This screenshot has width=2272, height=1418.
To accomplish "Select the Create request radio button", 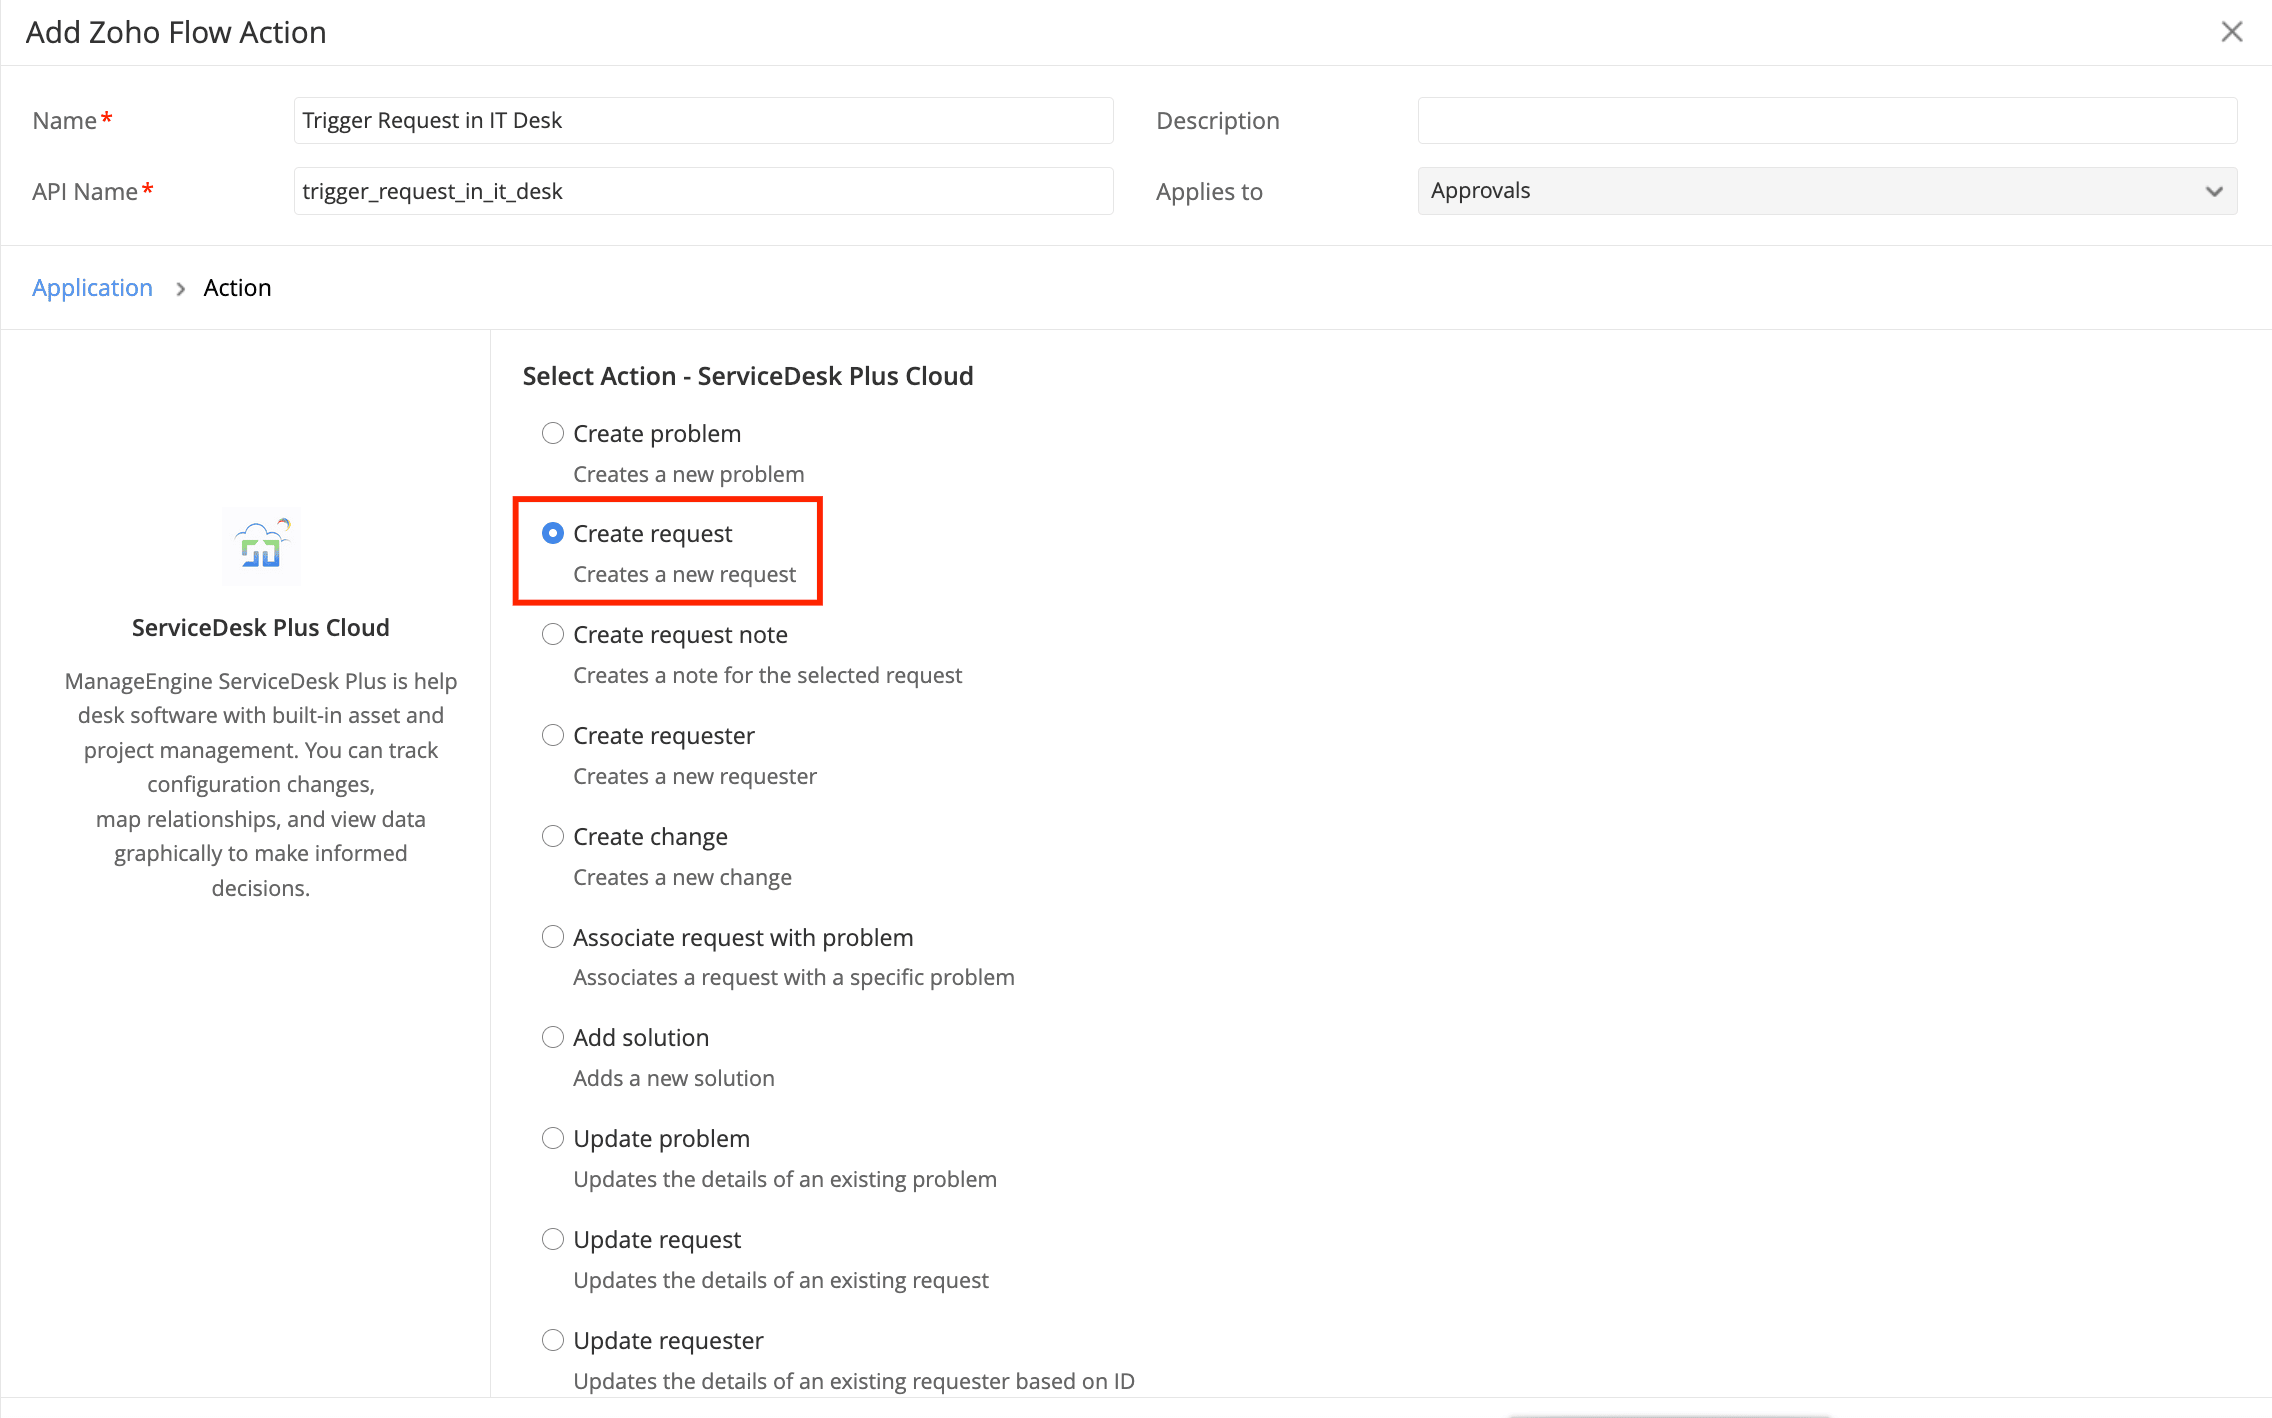I will (553, 534).
